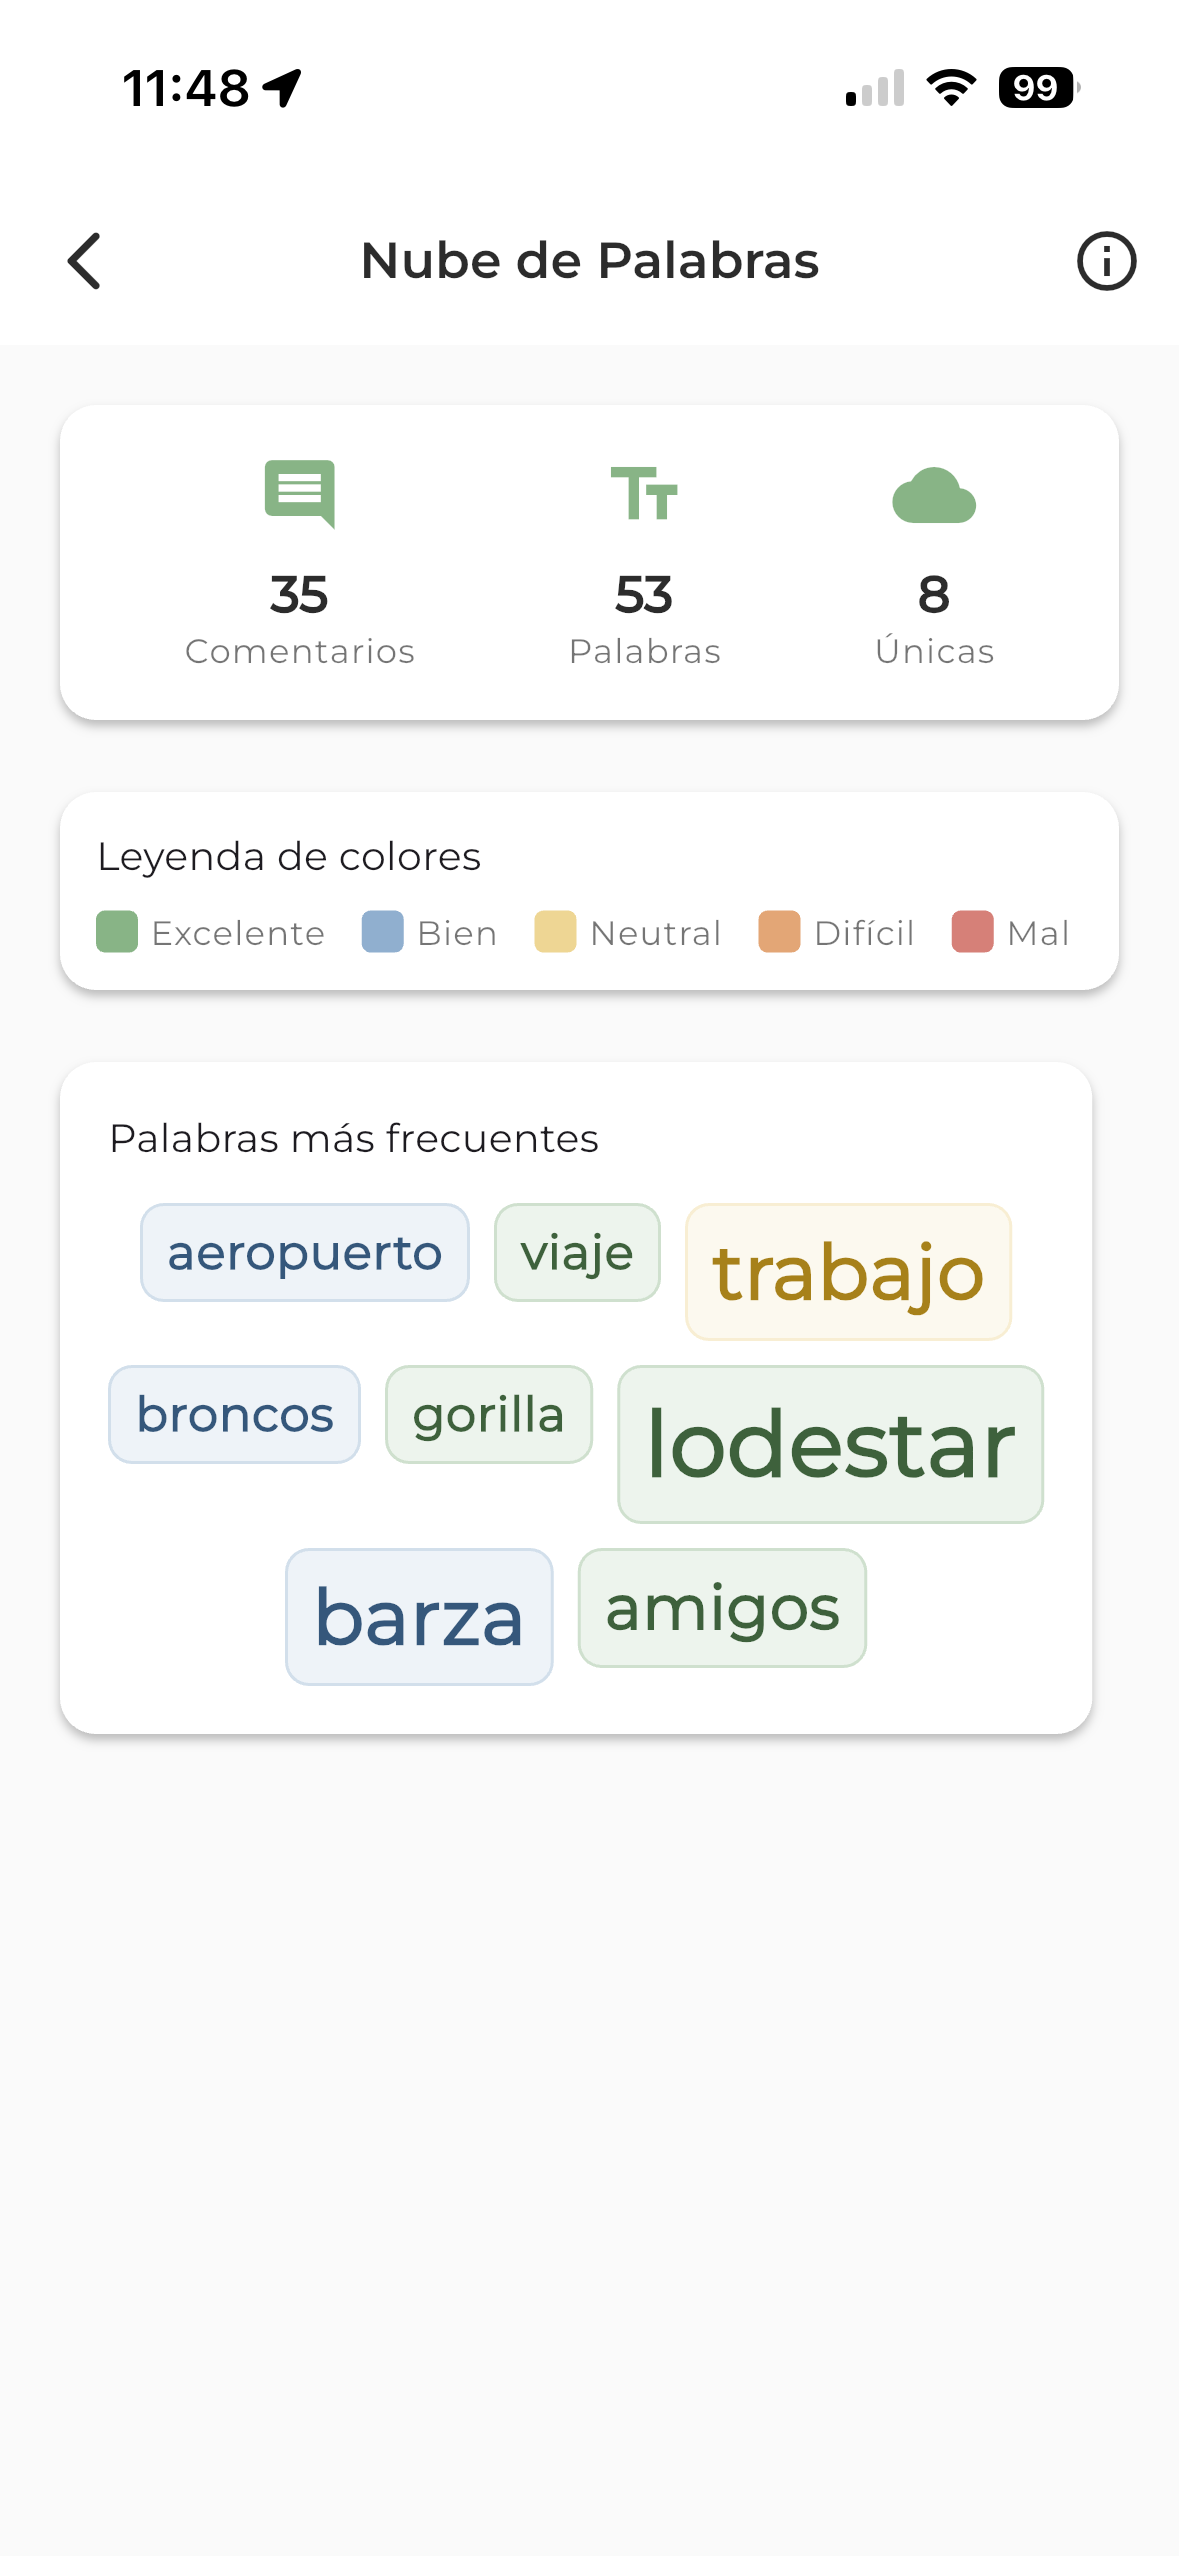The width and height of the screenshot is (1179, 2556).
Task: Open the 'aeropuerto' word chip
Action: click(x=305, y=1252)
